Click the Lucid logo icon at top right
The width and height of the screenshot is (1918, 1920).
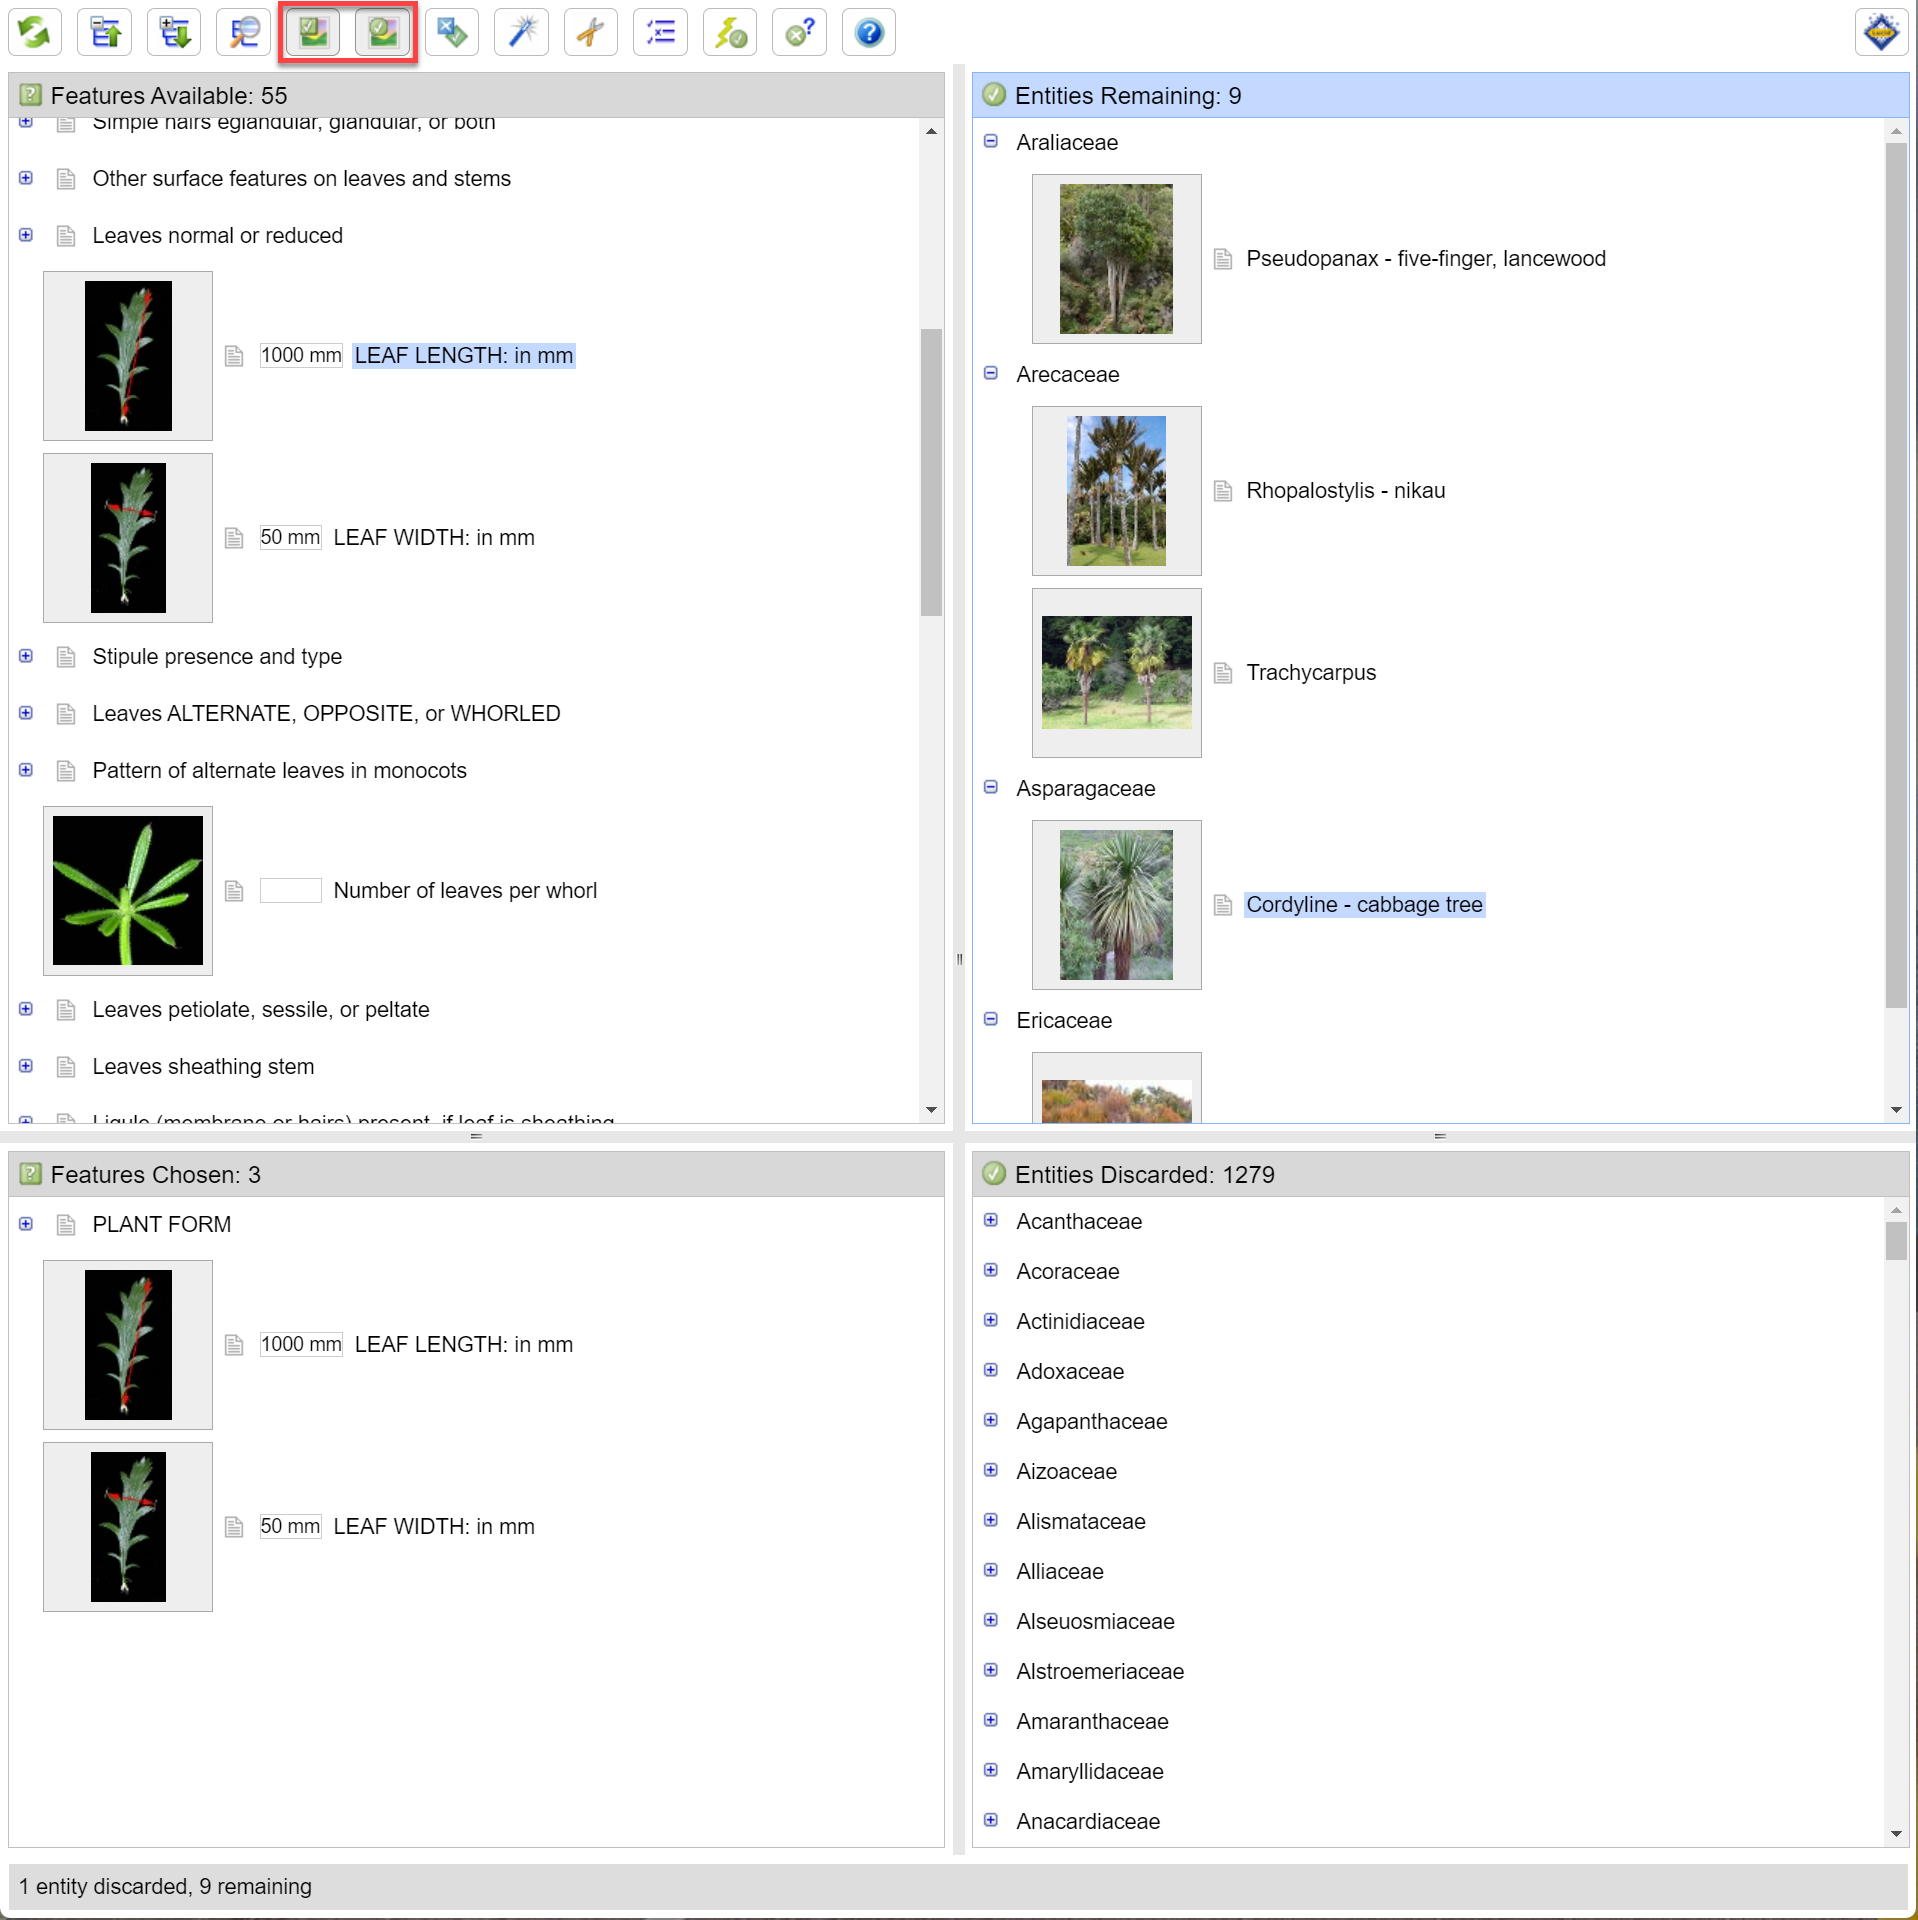1881,33
